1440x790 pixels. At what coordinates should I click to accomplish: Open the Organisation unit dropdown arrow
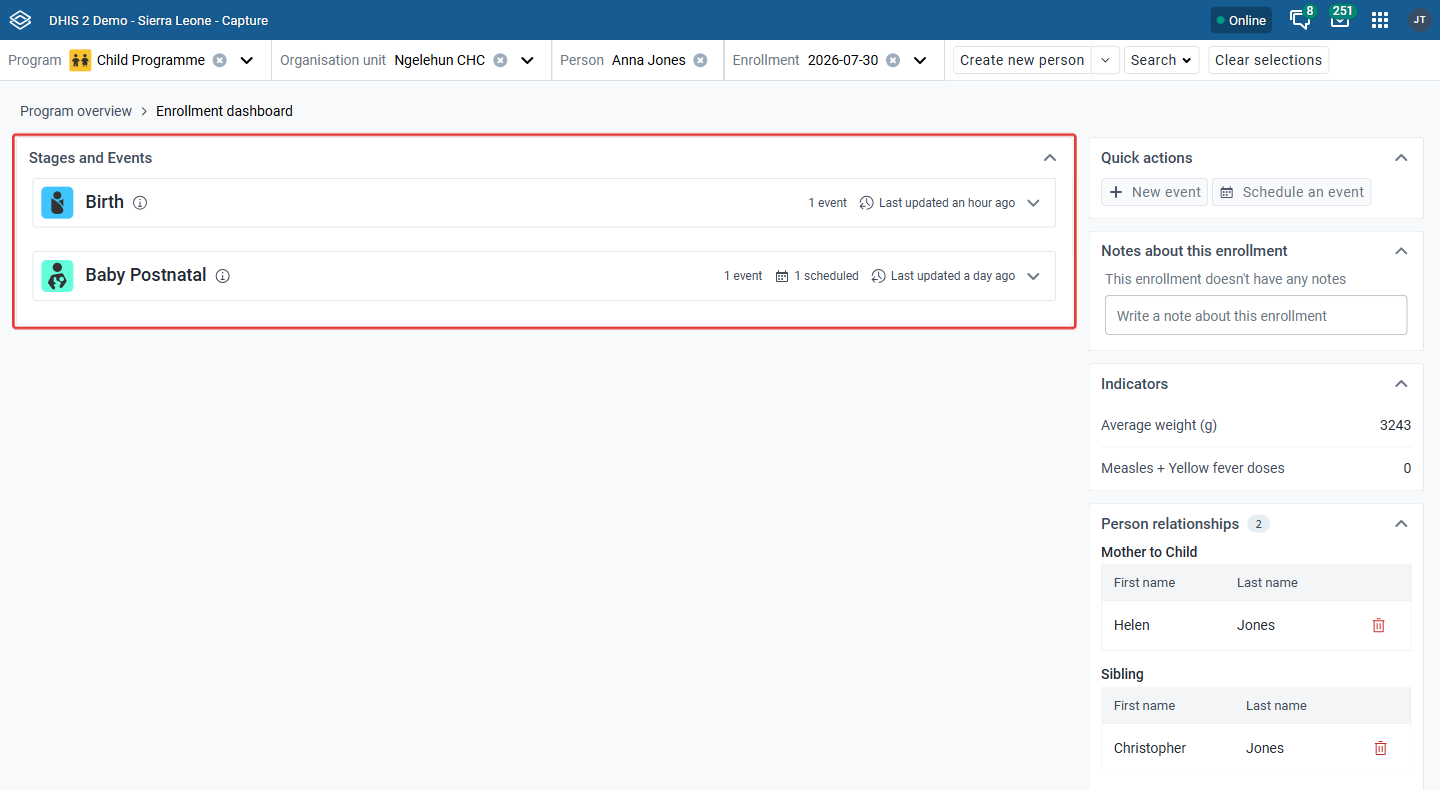(528, 60)
